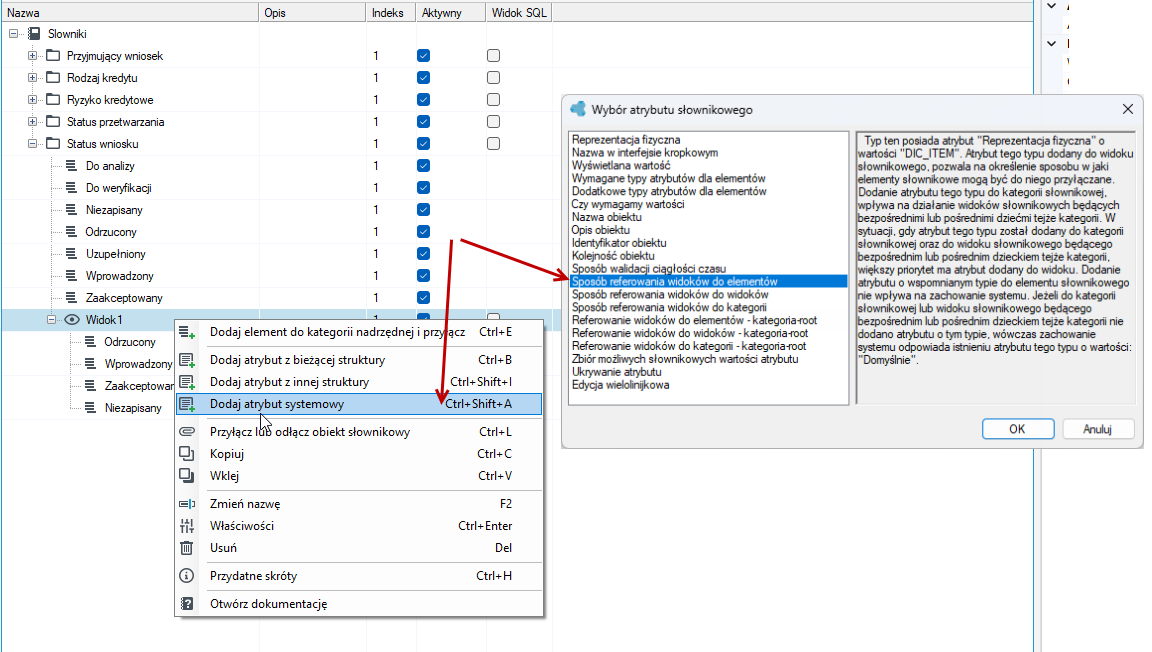This screenshot has width=1152, height=652.
Task: Click the Kopiuj copy icon in context menu
Action: point(187,454)
